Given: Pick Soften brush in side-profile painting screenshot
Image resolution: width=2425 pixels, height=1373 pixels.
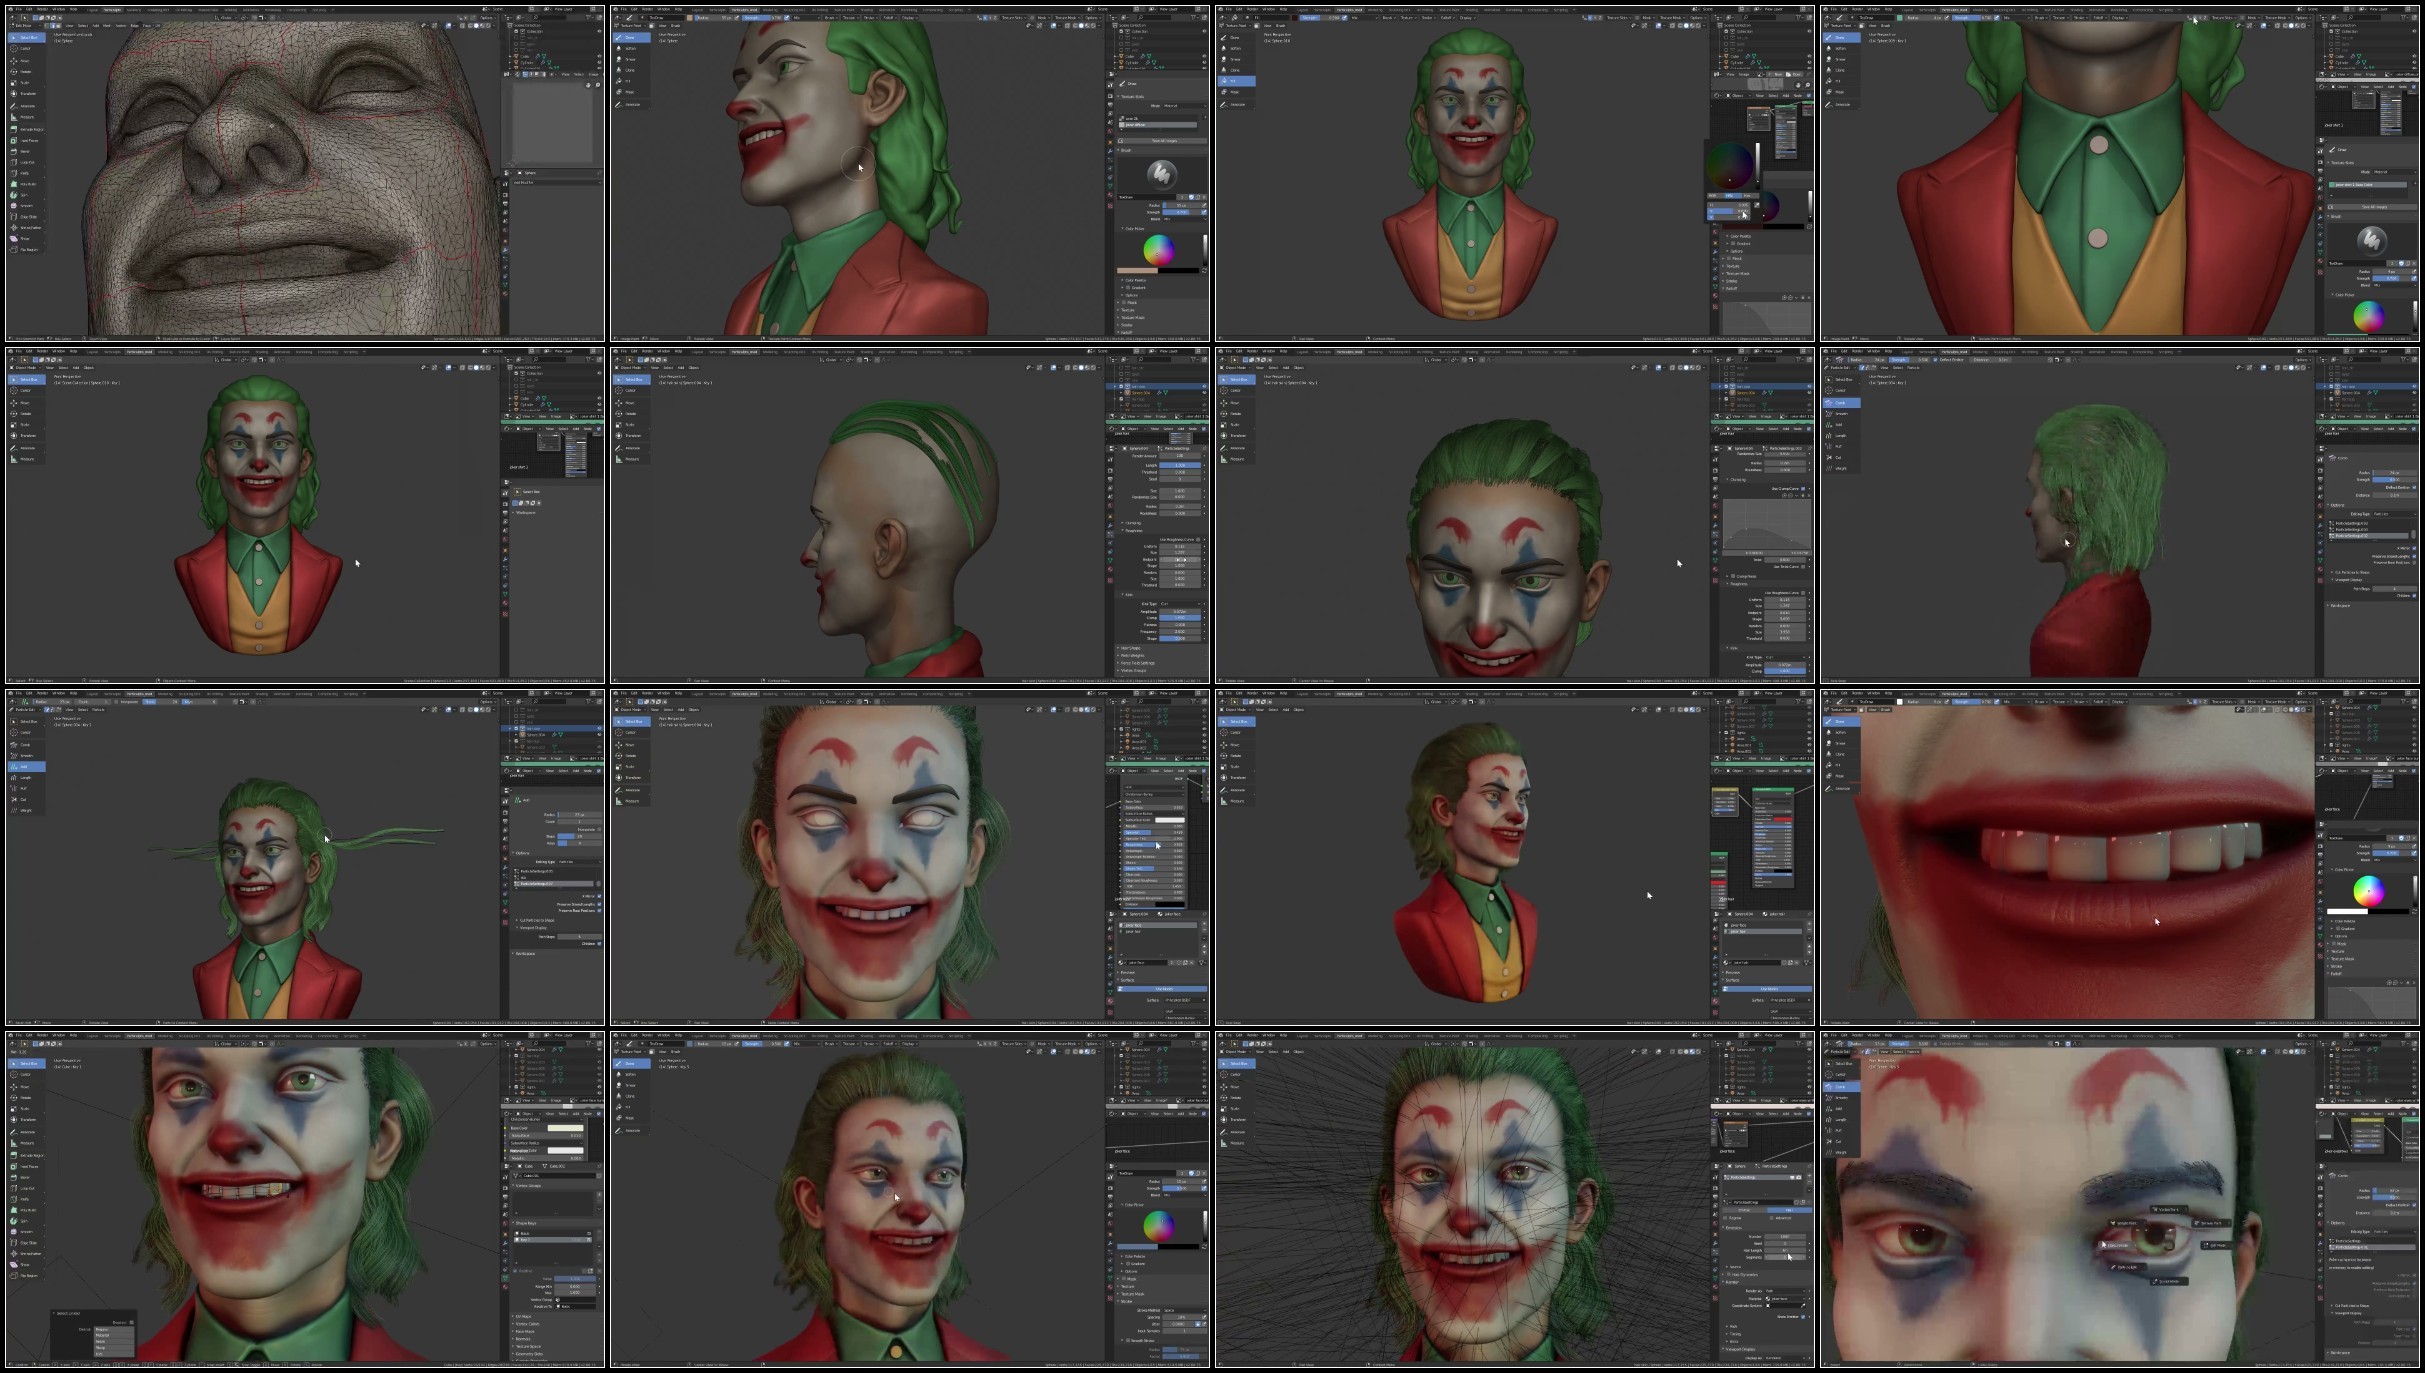Looking at the screenshot, I should point(631,48).
